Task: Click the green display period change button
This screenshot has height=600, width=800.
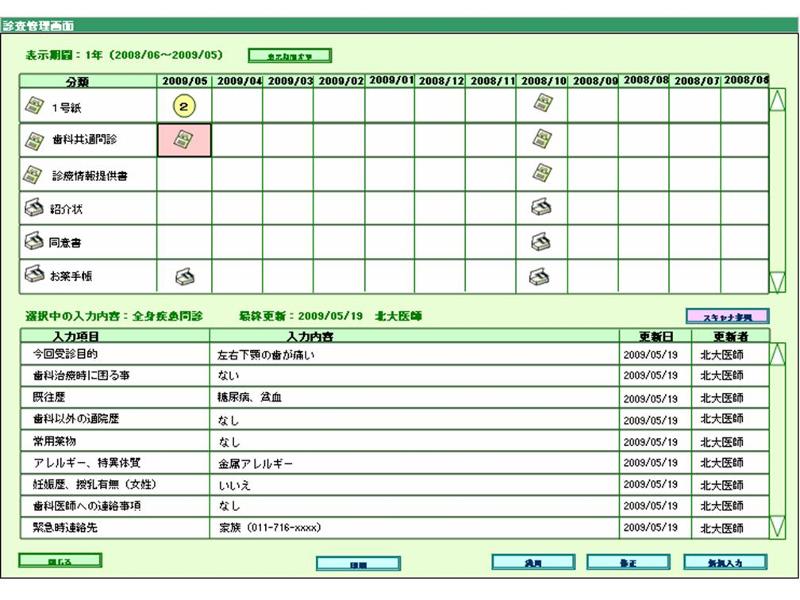Action: [289, 56]
